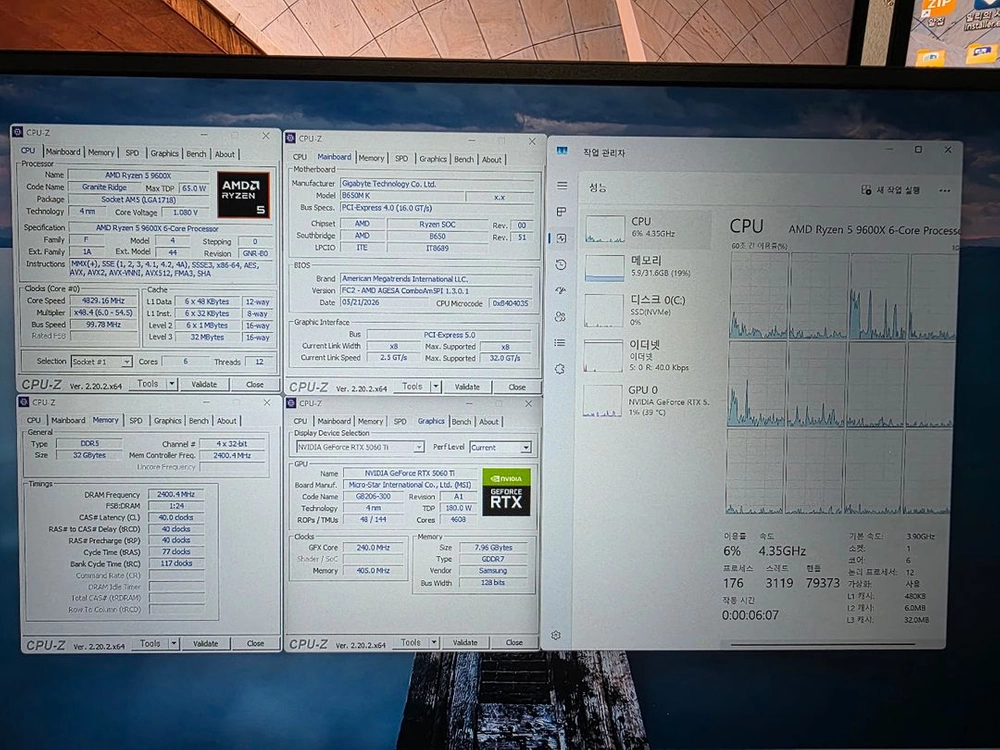Click the CAS# Latency 40.0 clocks value
This screenshot has width=1000, height=750.
(x=176, y=517)
